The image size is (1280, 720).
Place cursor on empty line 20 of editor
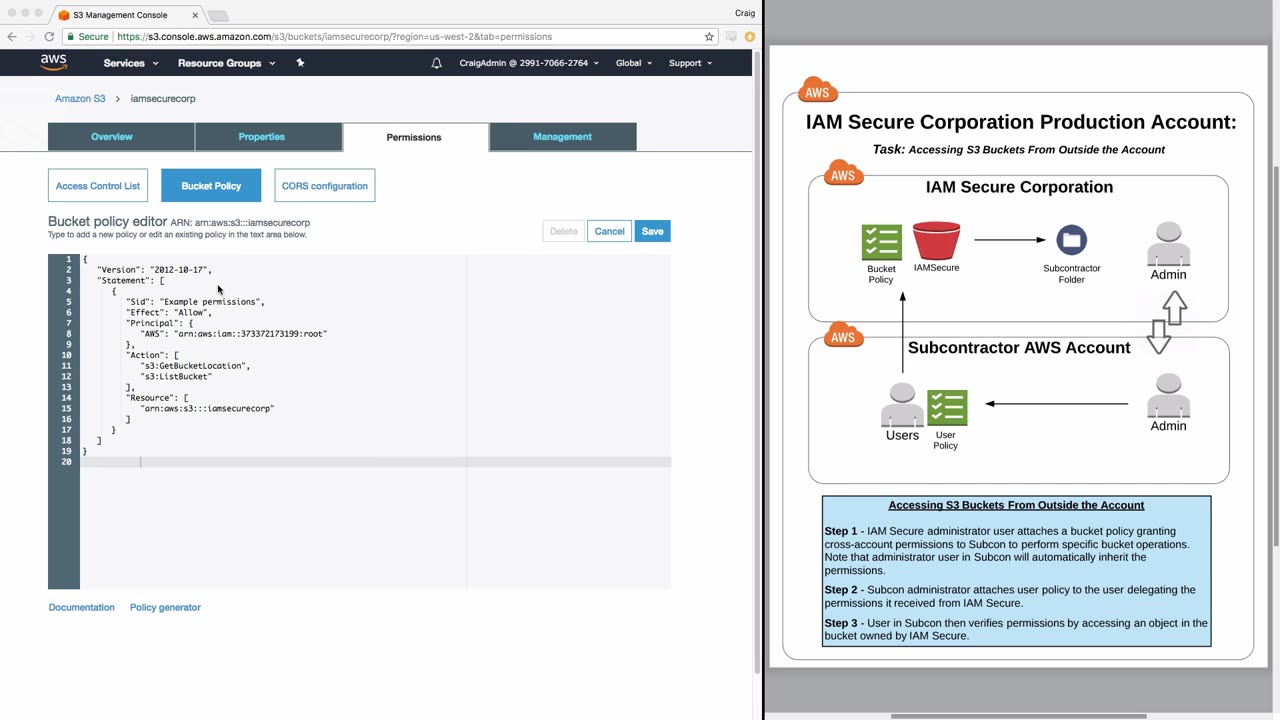click(375, 462)
